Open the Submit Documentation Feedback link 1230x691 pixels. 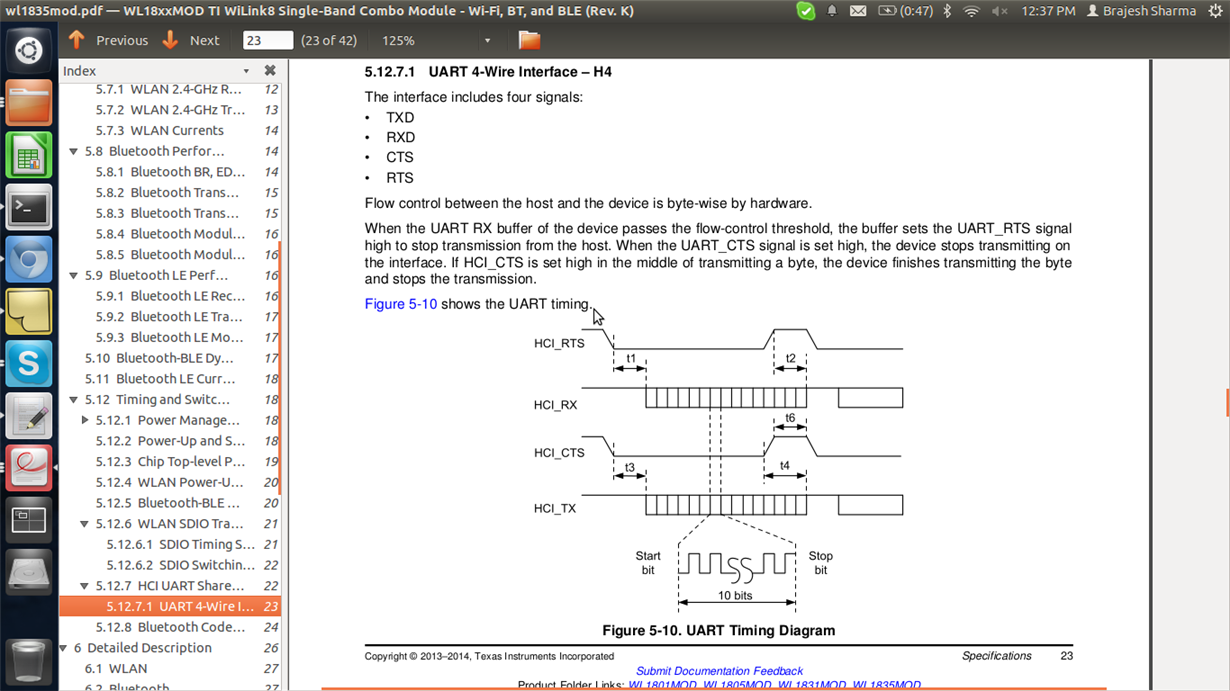(719, 671)
